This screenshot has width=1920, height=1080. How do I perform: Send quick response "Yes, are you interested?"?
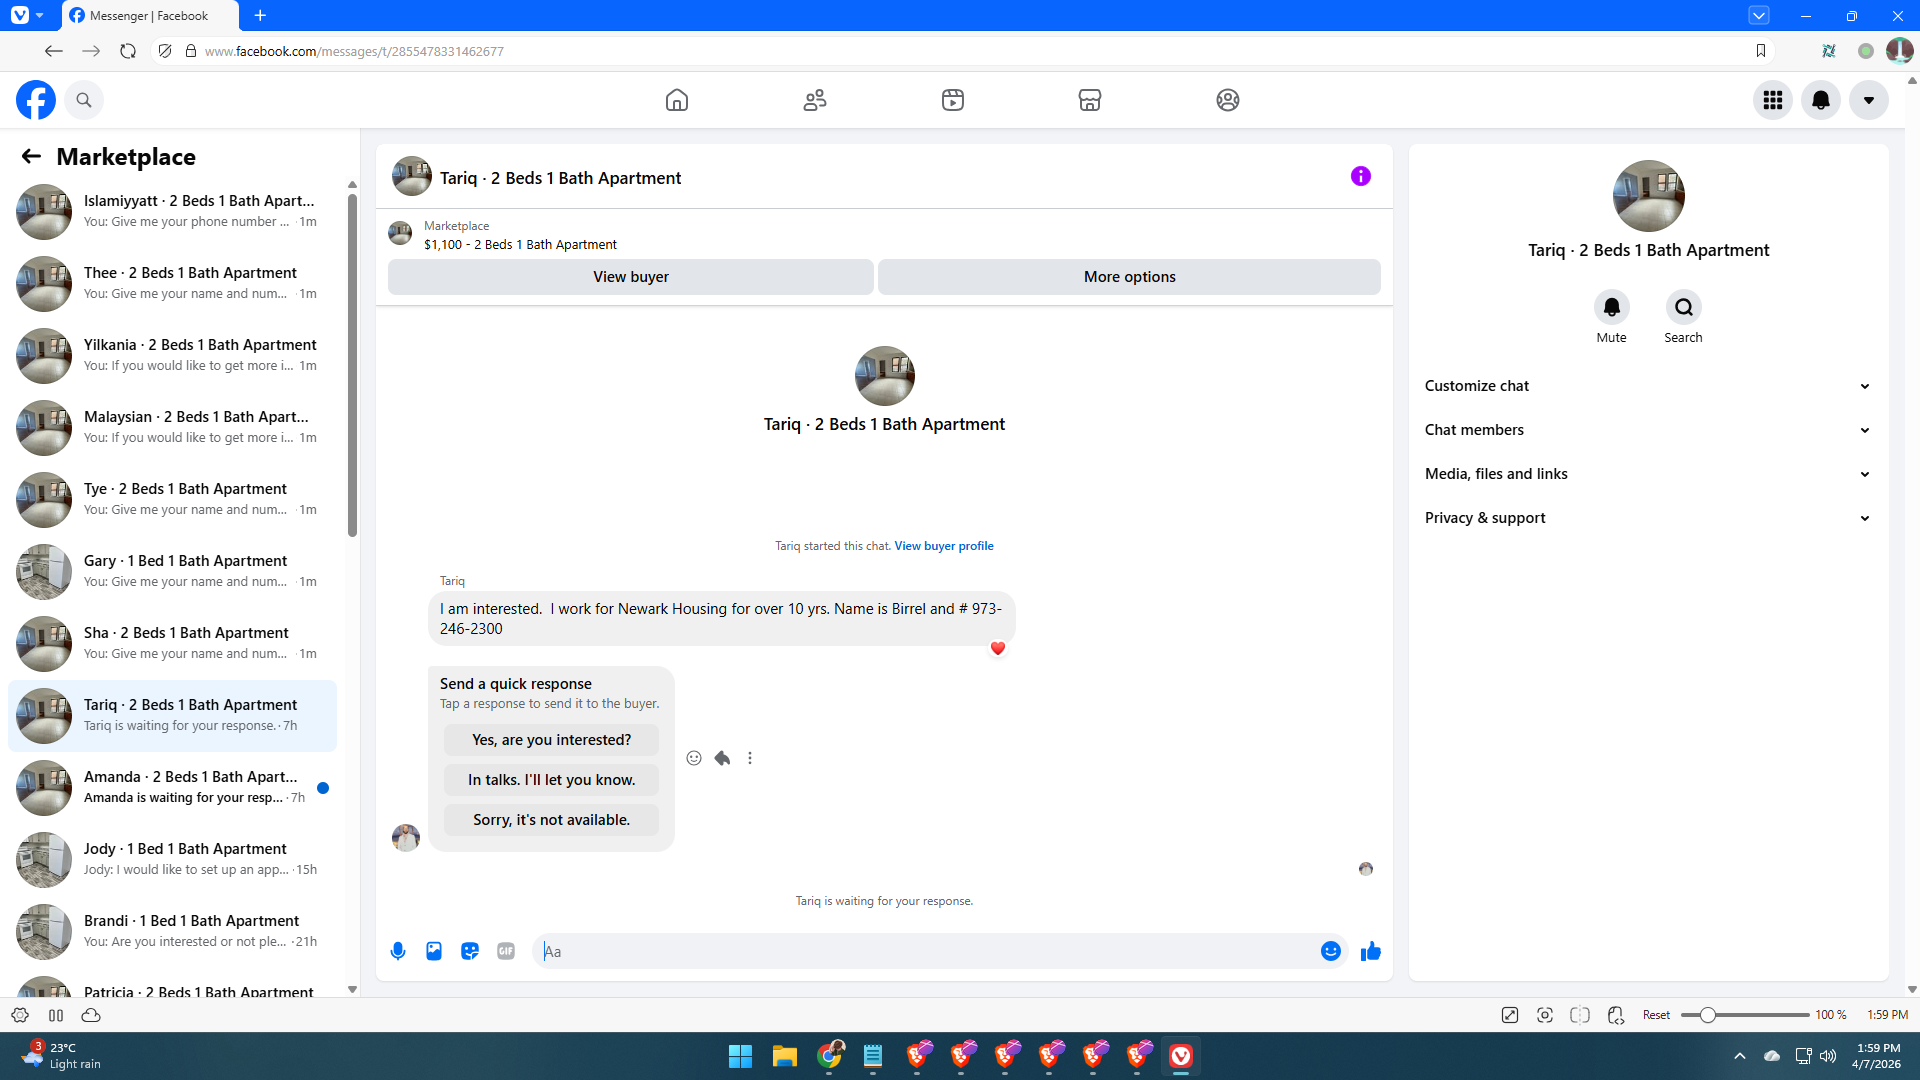[552, 740]
